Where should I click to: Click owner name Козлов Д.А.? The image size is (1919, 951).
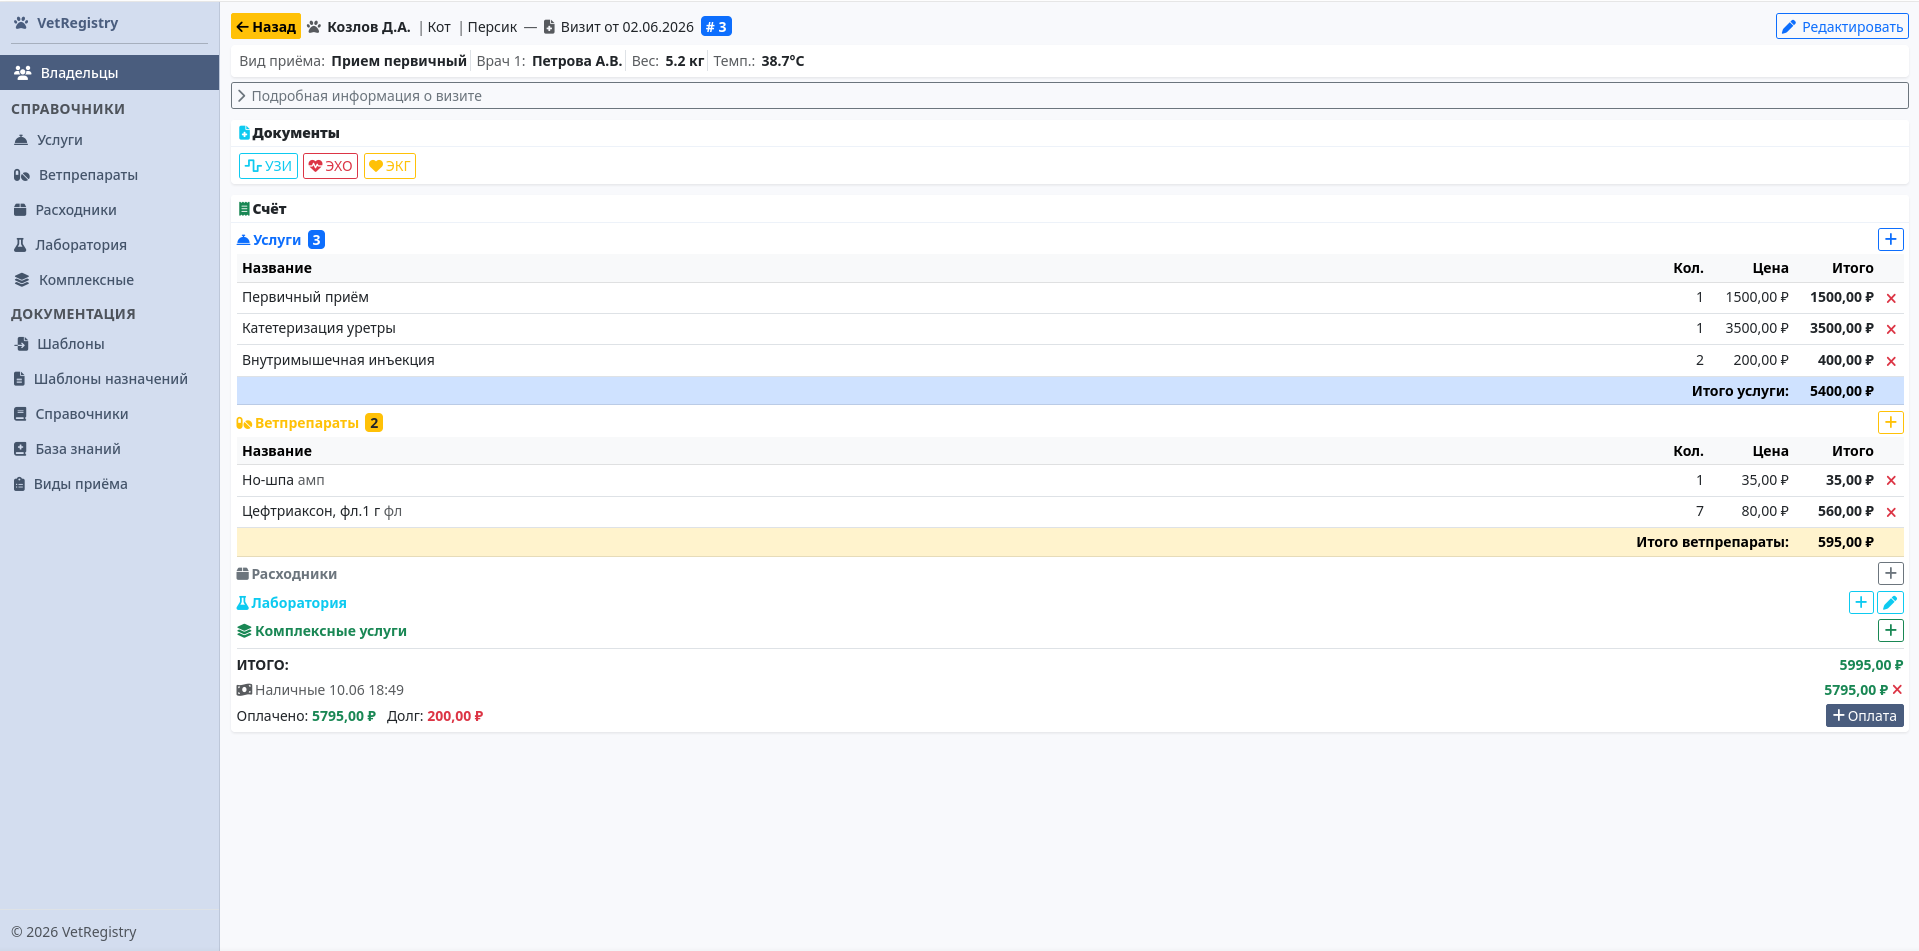click(x=369, y=27)
